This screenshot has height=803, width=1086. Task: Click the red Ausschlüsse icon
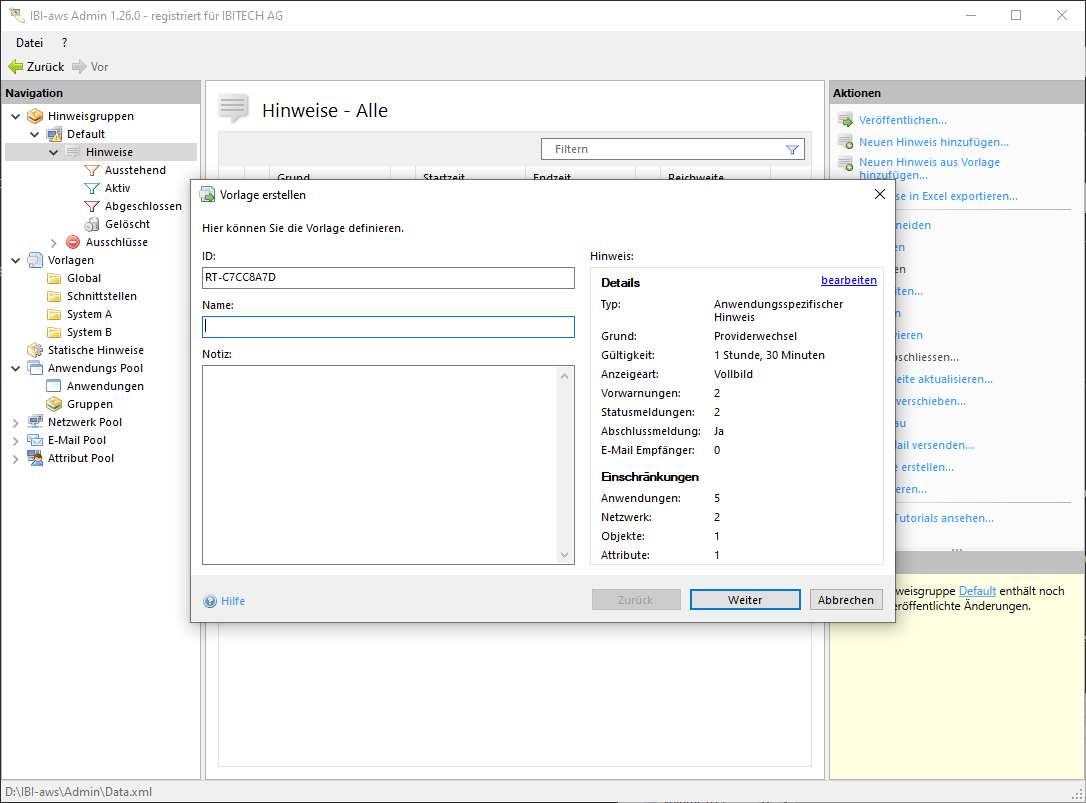[x=73, y=242]
